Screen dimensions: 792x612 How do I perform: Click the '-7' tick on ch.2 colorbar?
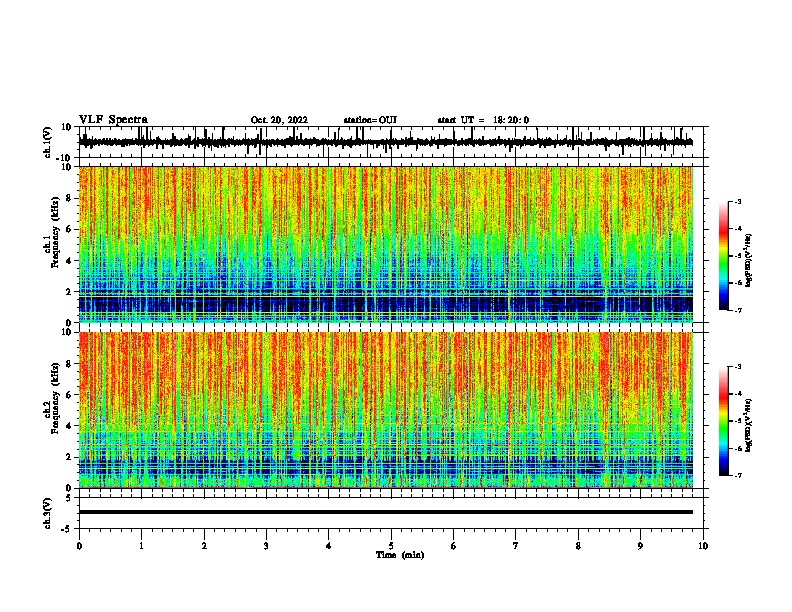pyautogui.click(x=737, y=476)
